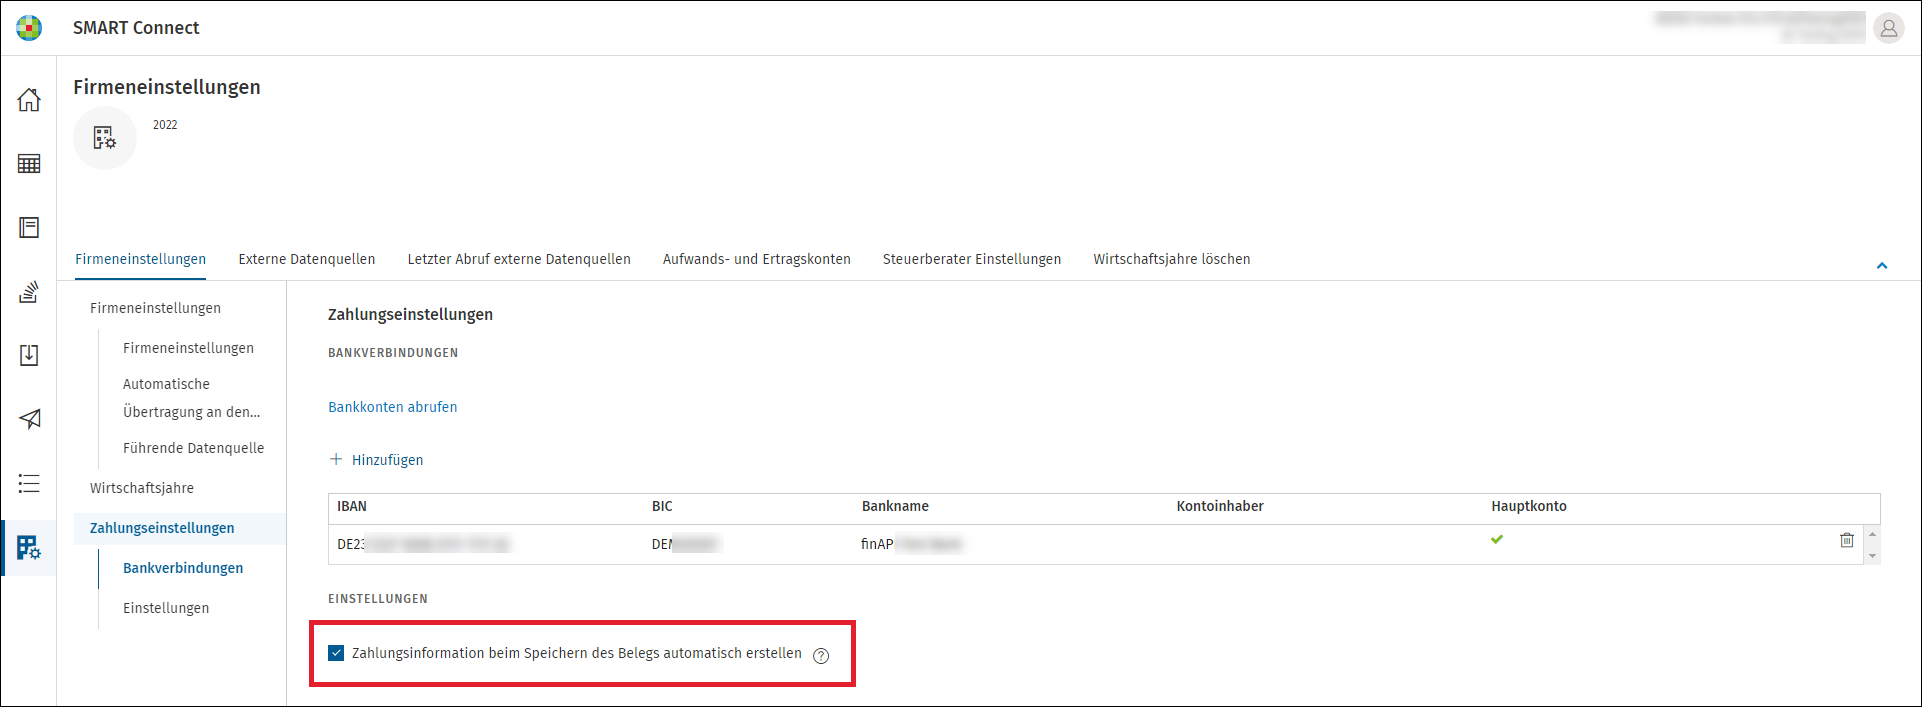The width and height of the screenshot is (1922, 707).
Task: Open the list icon in the sidebar
Action: click(29, 484)
